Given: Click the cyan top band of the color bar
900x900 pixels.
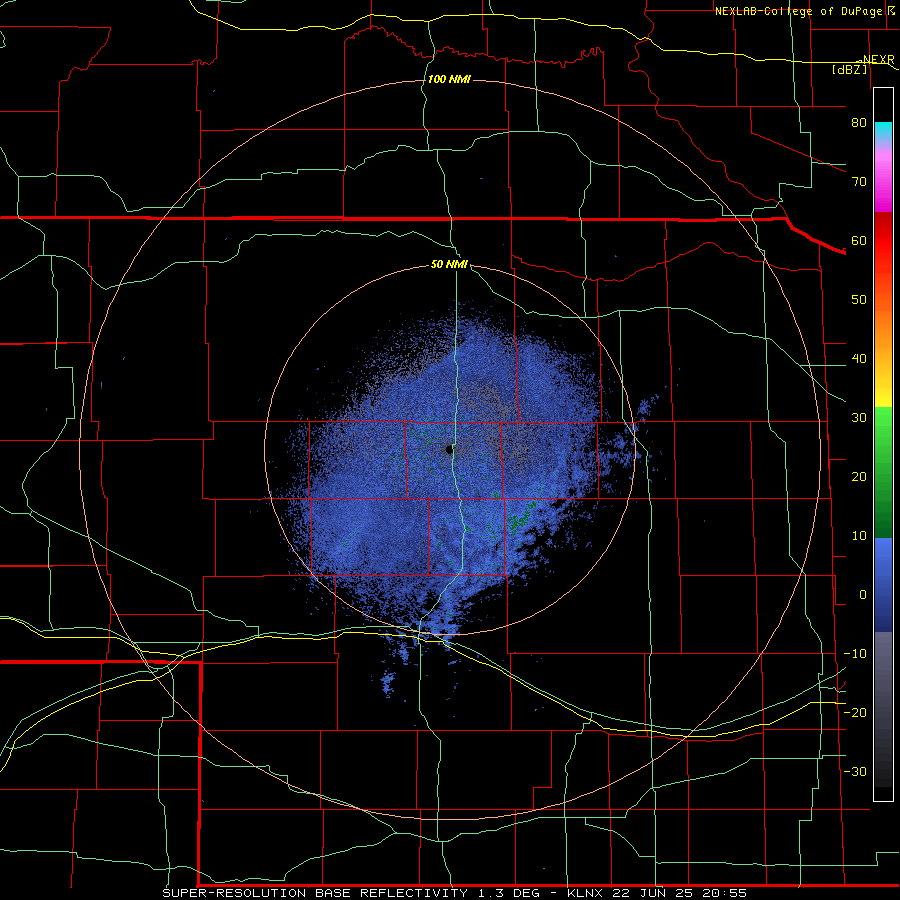Looking at the screenshot, I should click(x=883, y=131).
